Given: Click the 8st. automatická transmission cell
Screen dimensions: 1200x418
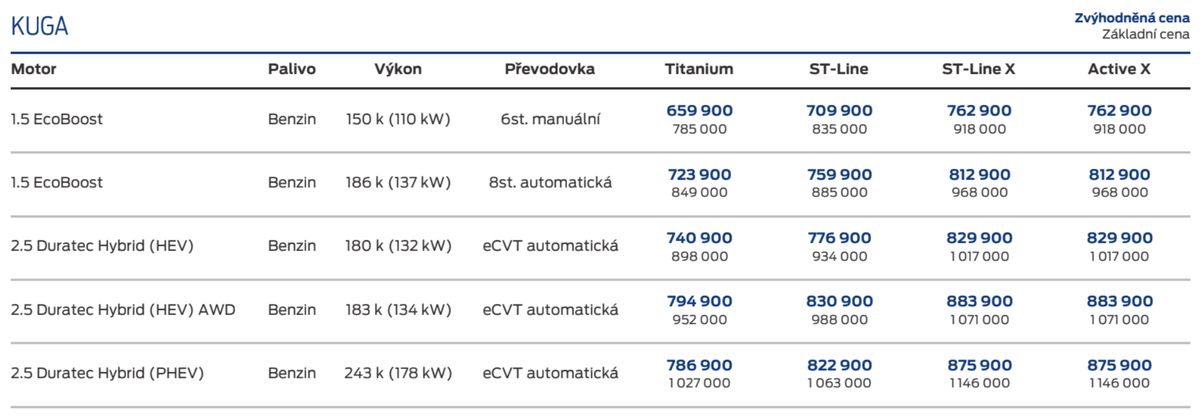Looking at the screenshot, I should point(550,183).
